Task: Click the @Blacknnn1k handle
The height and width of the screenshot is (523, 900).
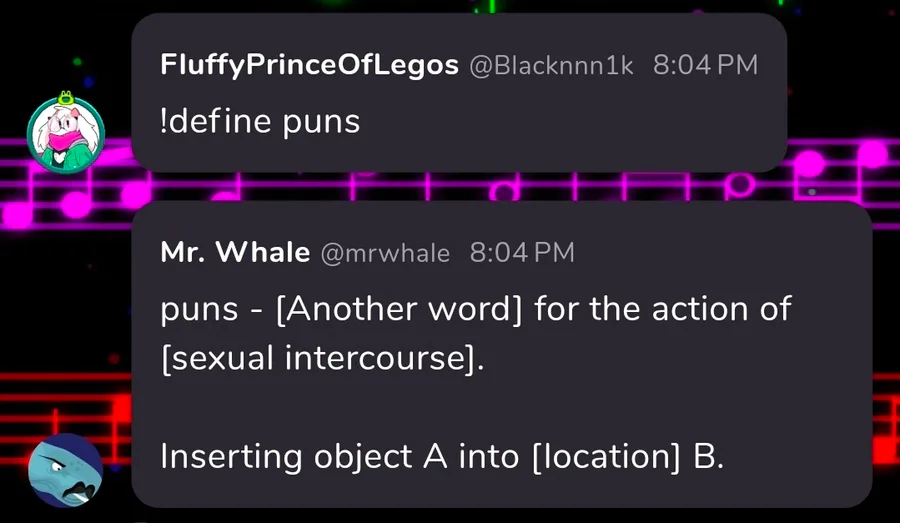Action: pyautogui.click(x=551, y=65)
